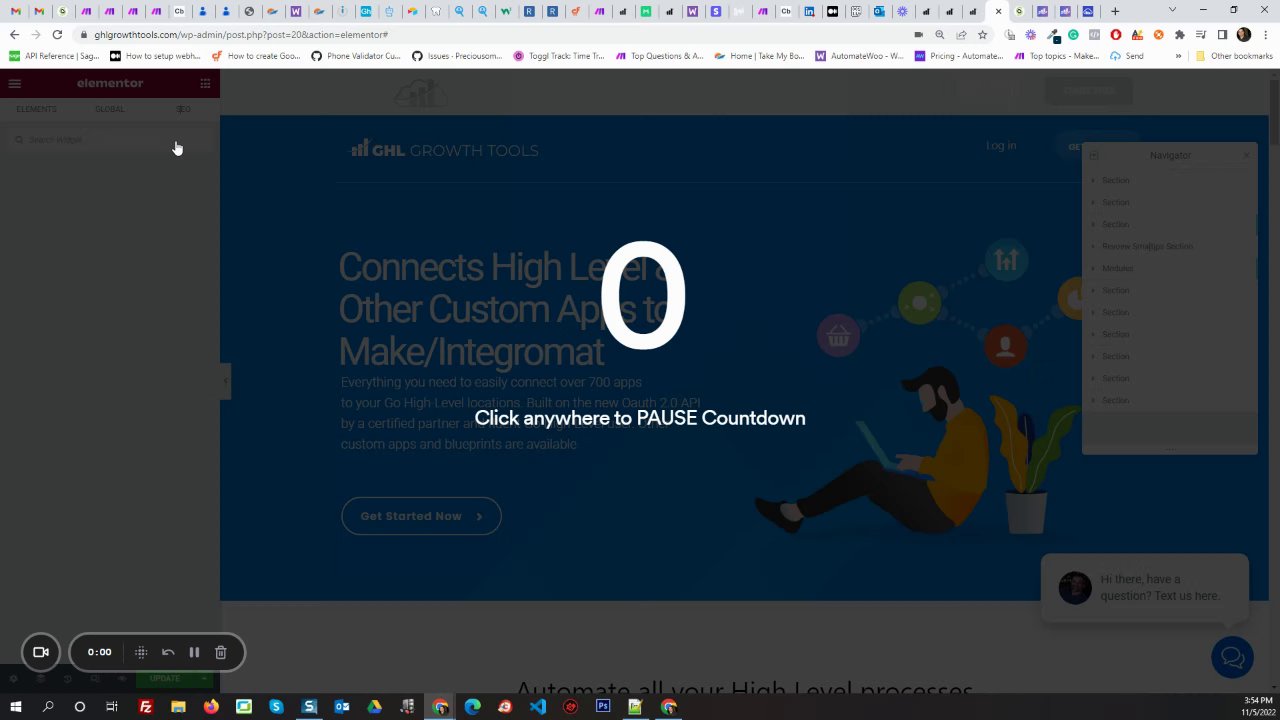This screenshot has width=1280, height=720.
Task: Go back with the browser back arrow
Action: pyautogui.click(x=14, y=34)
